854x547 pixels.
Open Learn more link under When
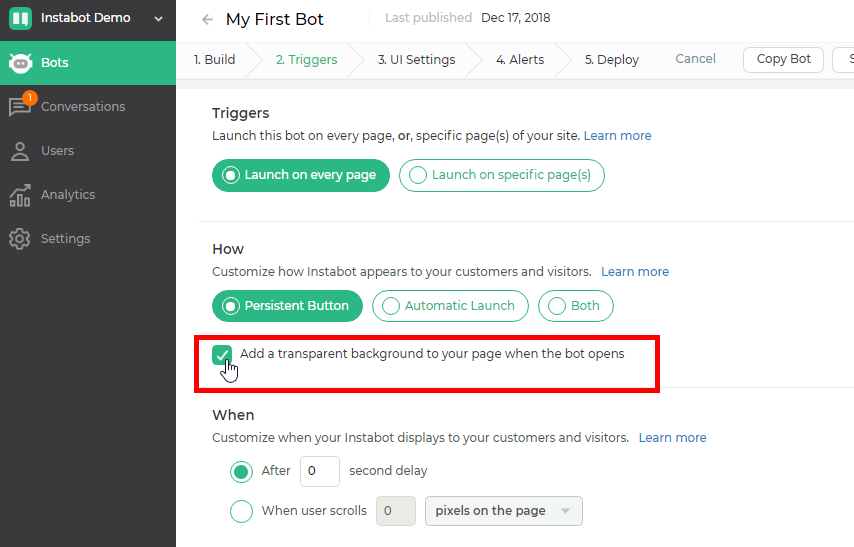point(673,438)
